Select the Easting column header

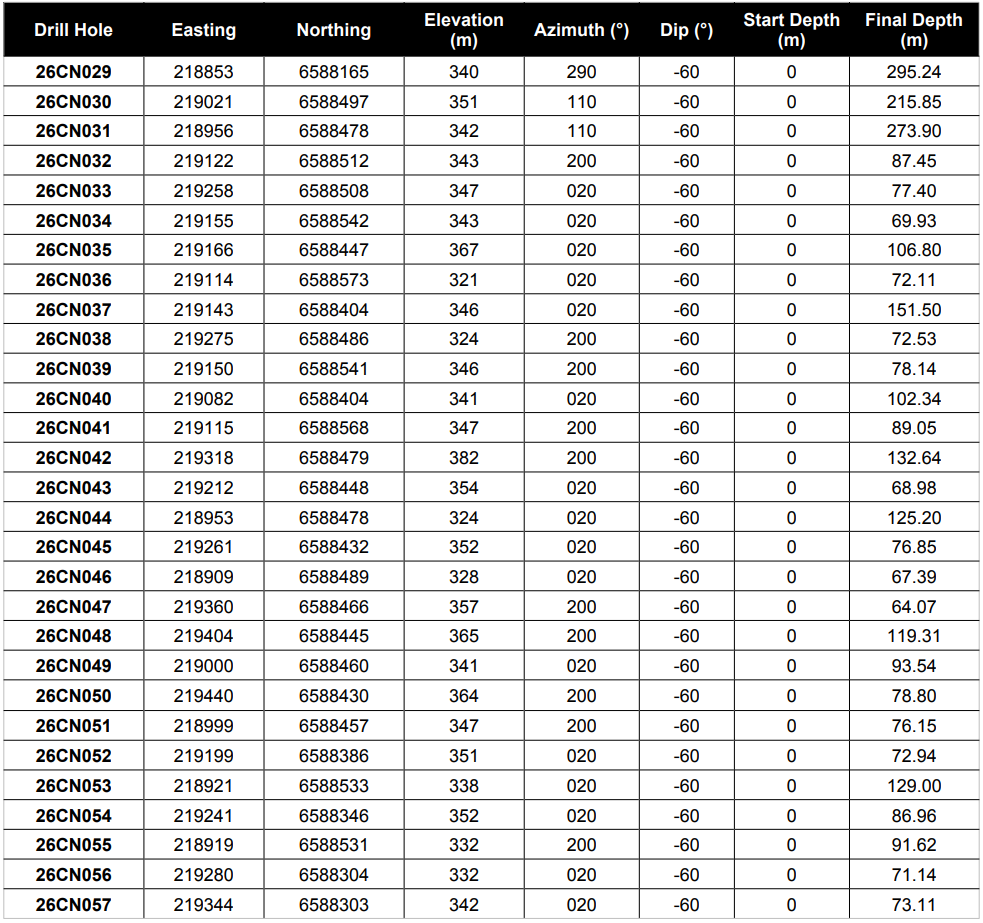point(204,30)
